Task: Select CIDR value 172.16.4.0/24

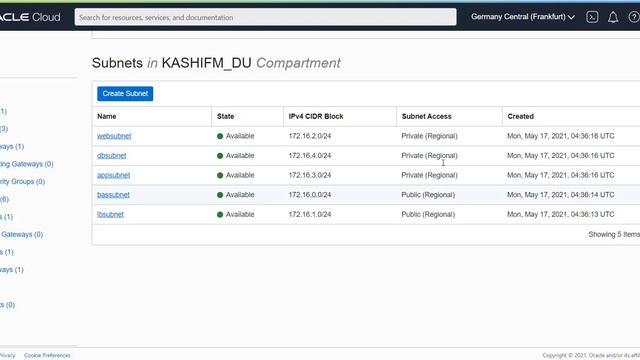Action: [310, 156]
